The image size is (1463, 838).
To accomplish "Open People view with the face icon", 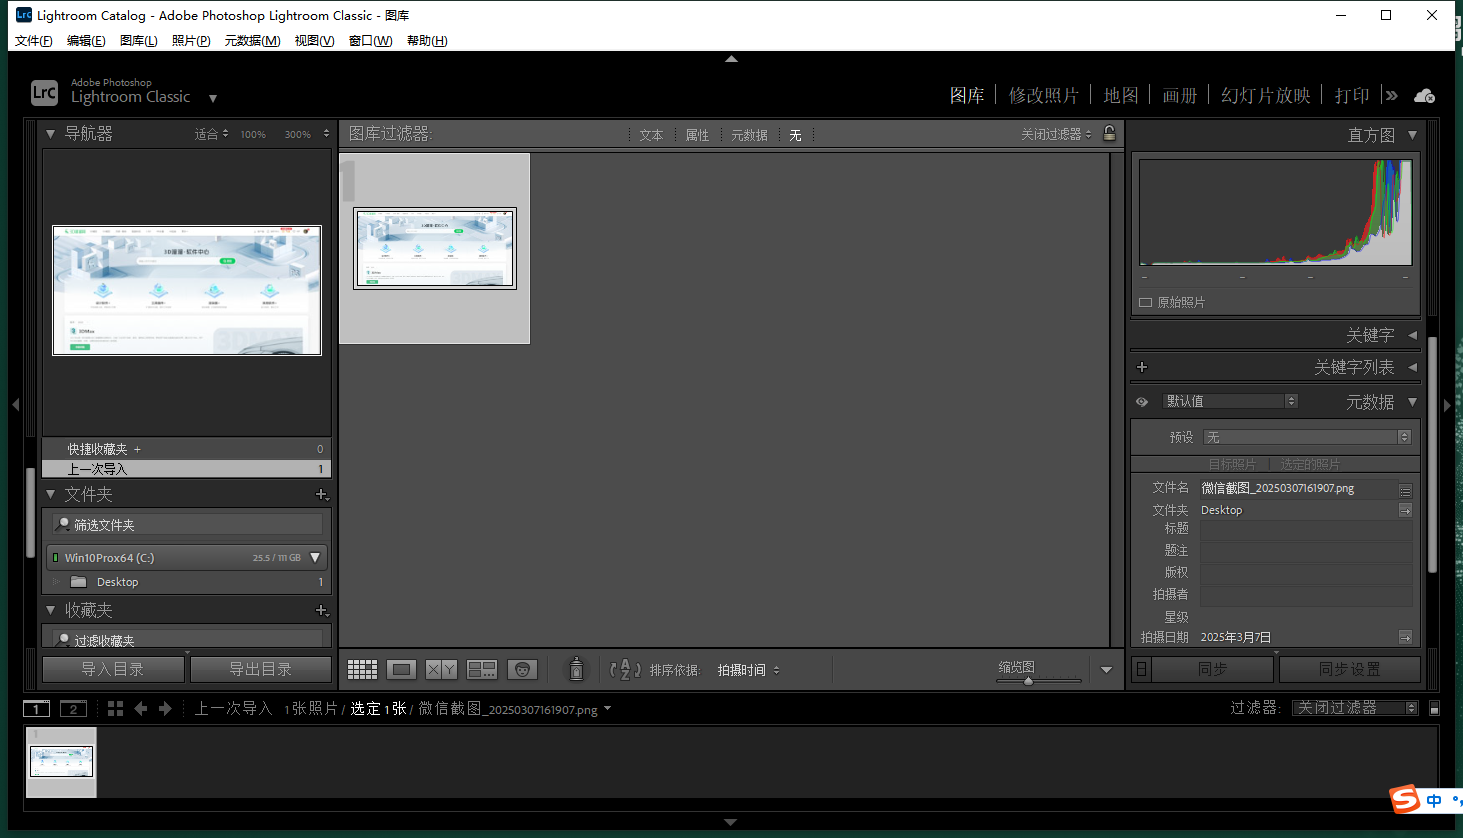I will 522,669.
